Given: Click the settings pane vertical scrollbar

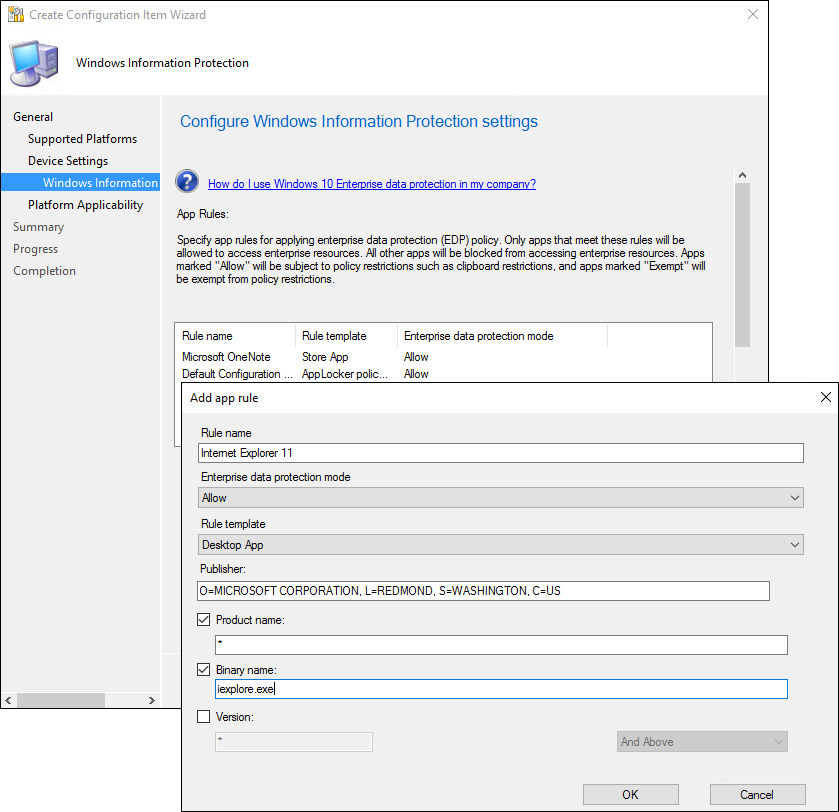Looking at the screenshot, I should (742, 260).
